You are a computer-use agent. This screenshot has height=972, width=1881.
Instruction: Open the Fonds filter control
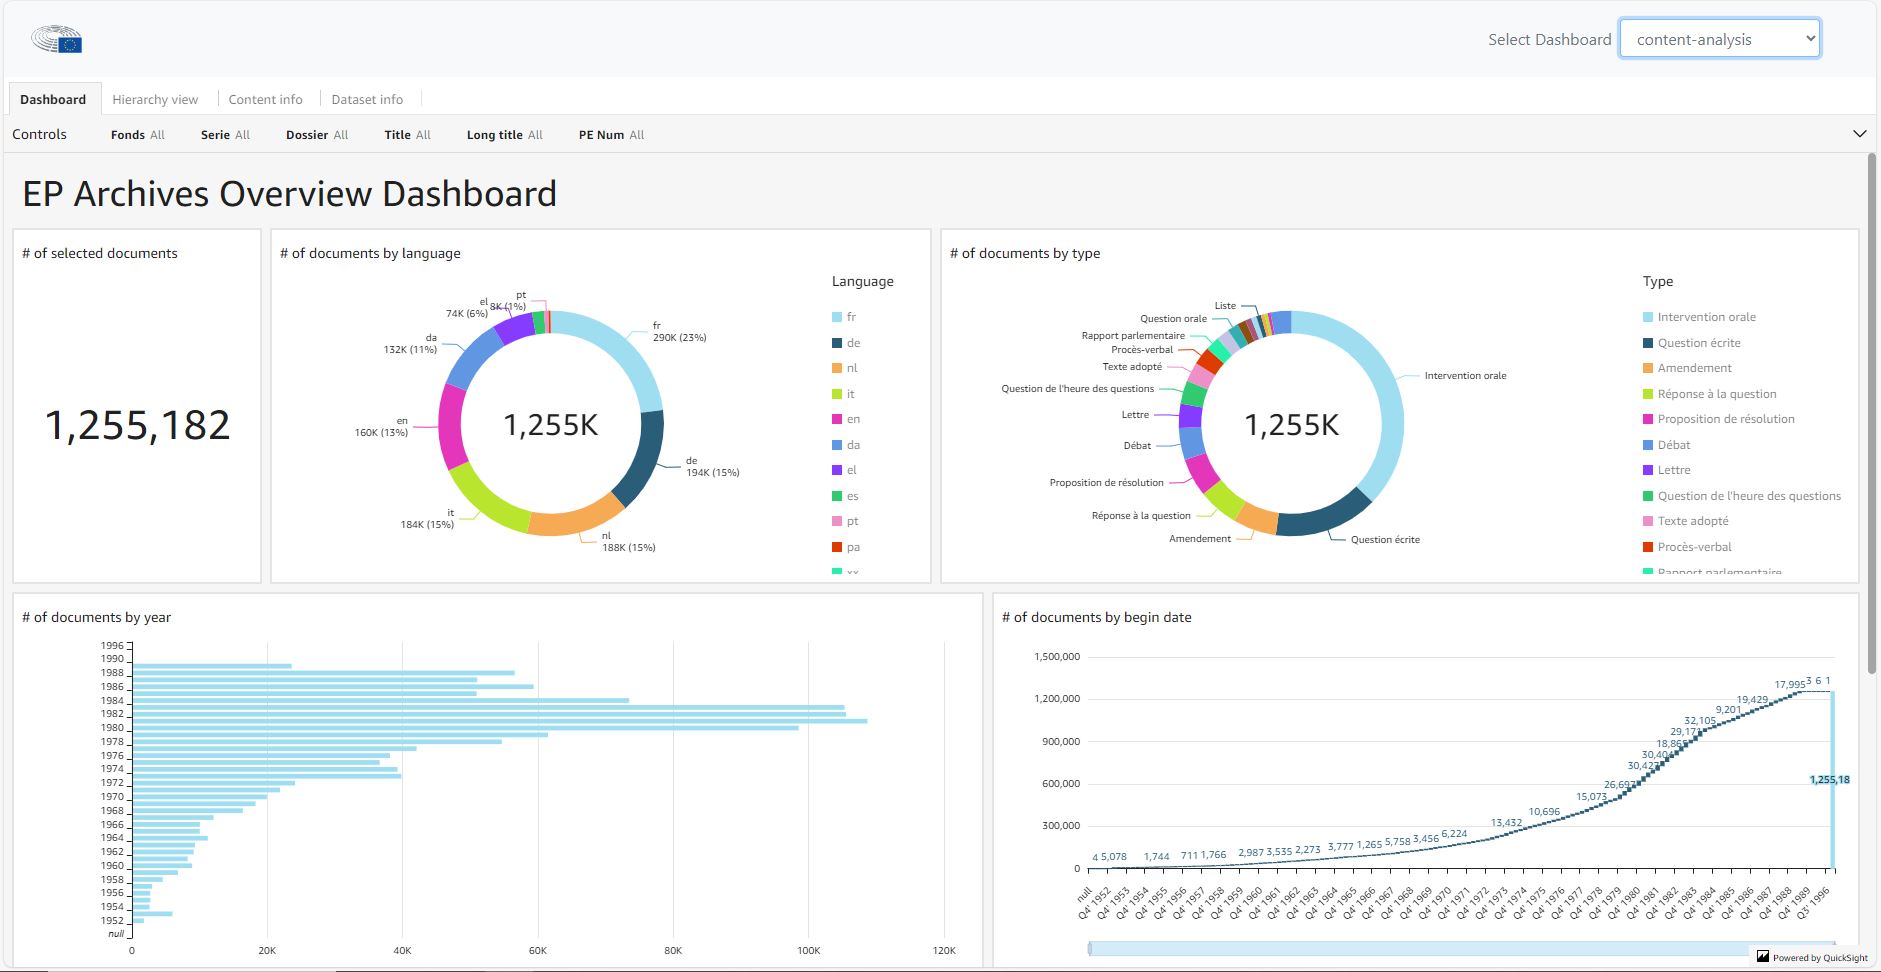click(x=138, y=135)
